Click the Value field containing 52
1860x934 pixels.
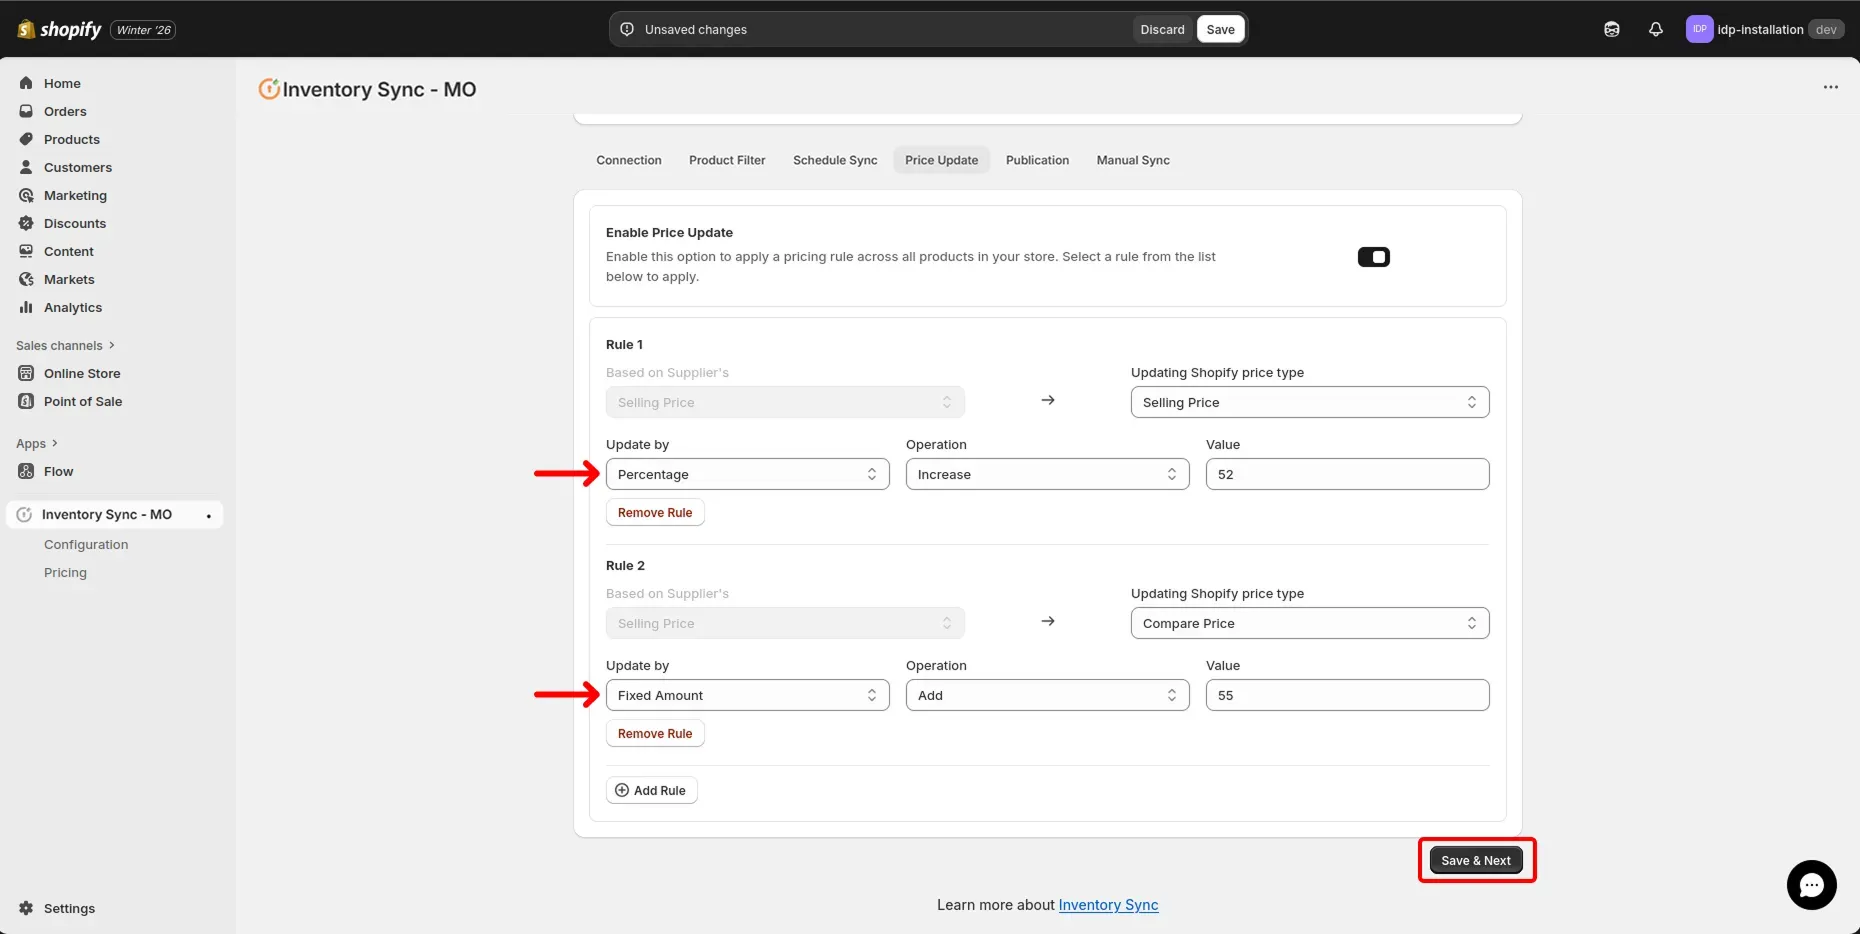[x=1346, y=474]
